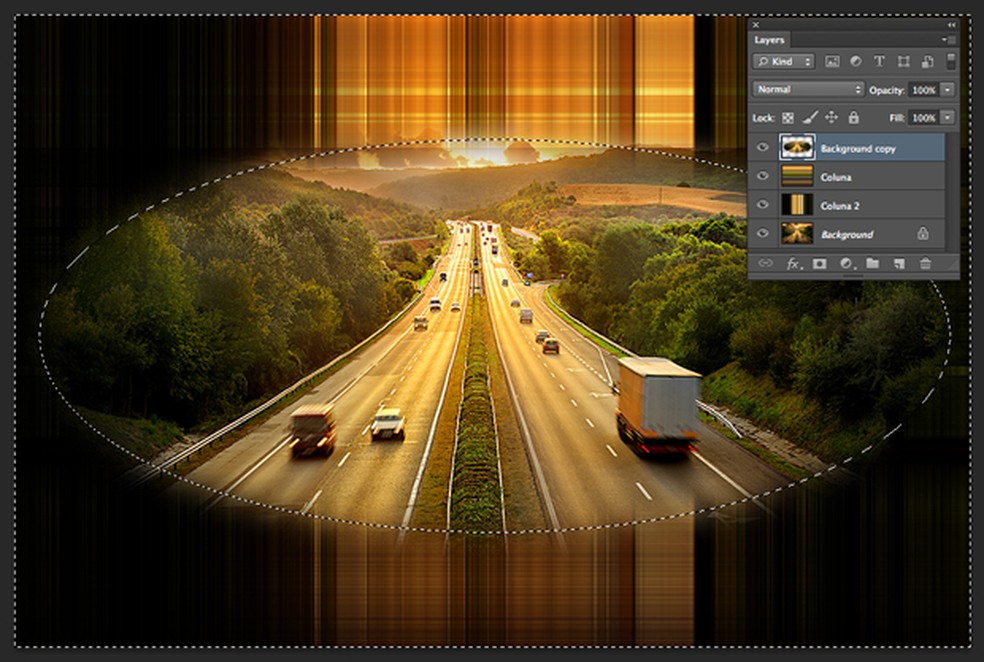Image resolution: width=984 pixels, height=662 pixels.
Task: Open the blend mode dropdown showing Normal
Action: point(807,89)
